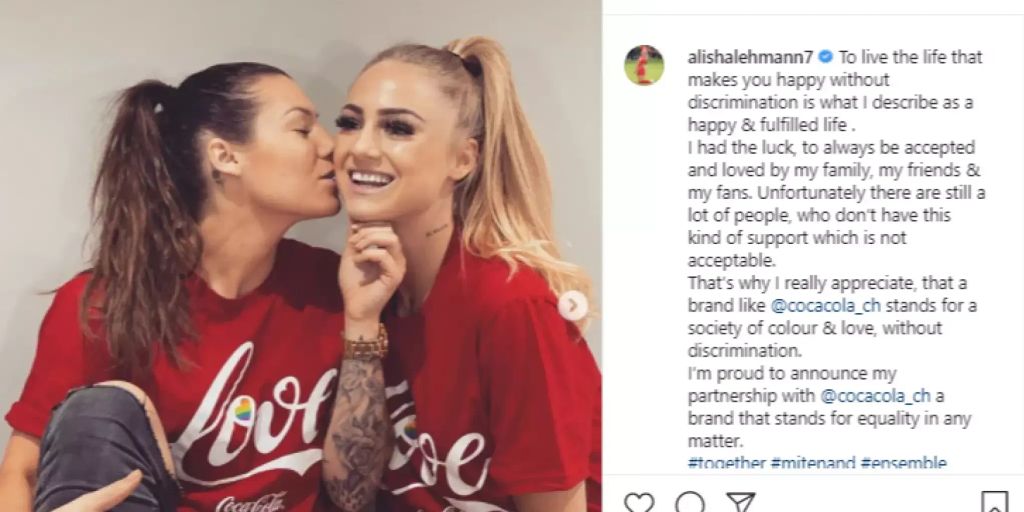This screenshot has height=512, width=1024.
Task: Share post via paper plane icon
Action: (x=741, y=502)
